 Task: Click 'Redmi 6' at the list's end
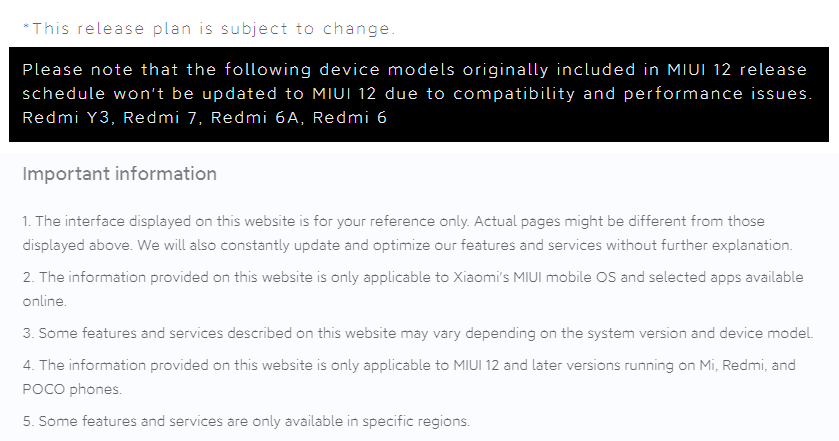click(x=349, y=117)
